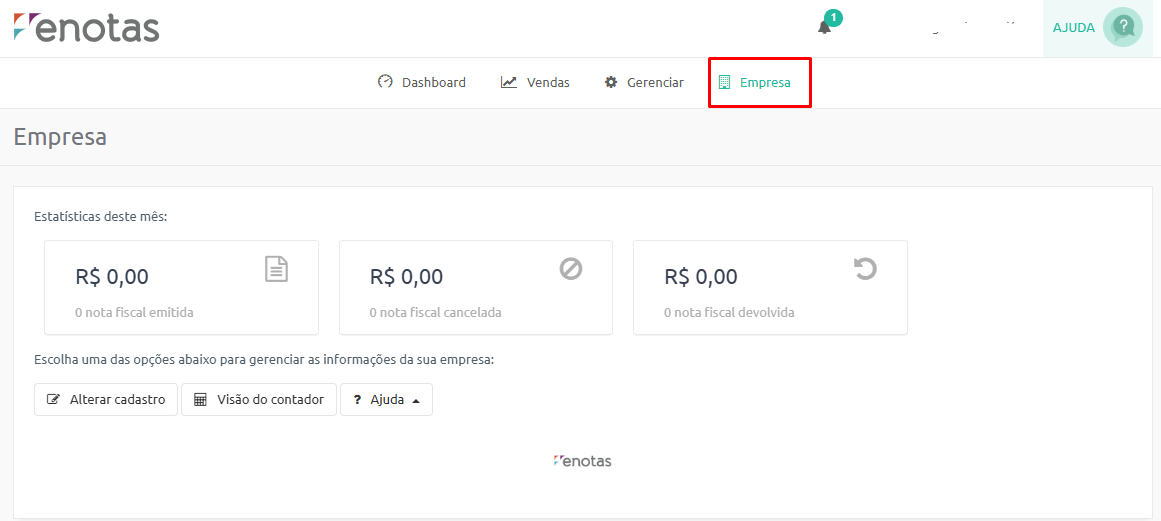Click the Empresa building icon
This screenshot has width=1161, height=521.
(724, 82)
